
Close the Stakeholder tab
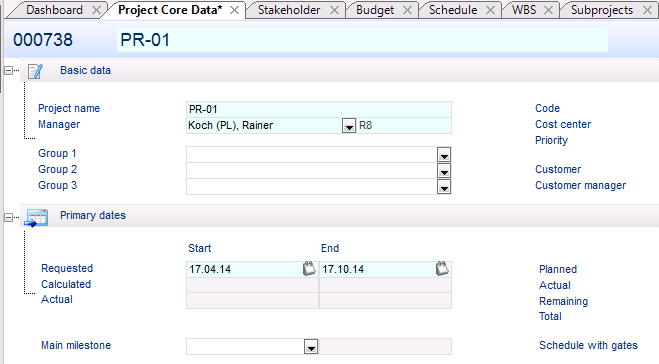coord(334,10)
